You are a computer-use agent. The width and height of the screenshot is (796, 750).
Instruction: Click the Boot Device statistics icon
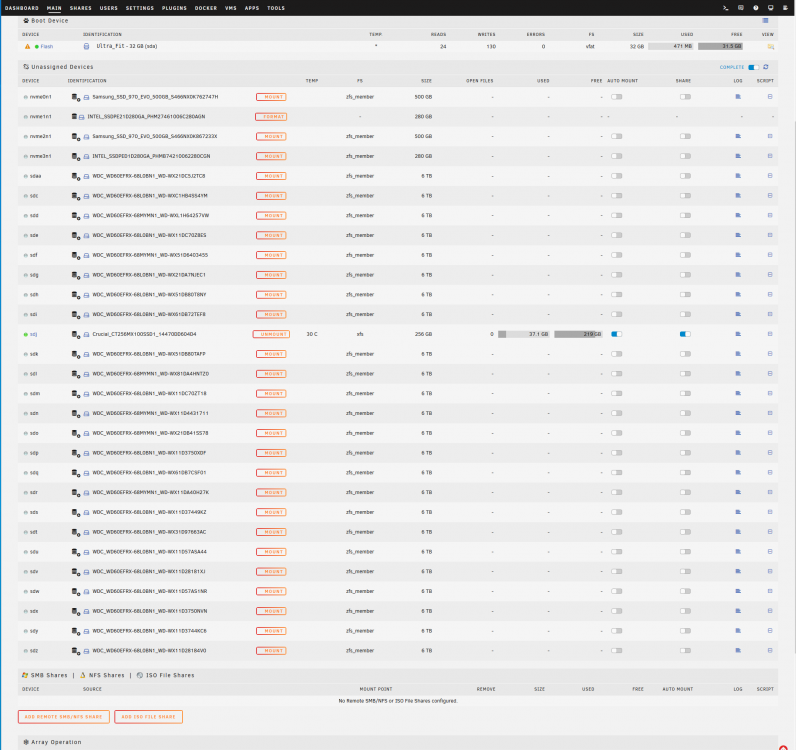[x=765, y=21]
